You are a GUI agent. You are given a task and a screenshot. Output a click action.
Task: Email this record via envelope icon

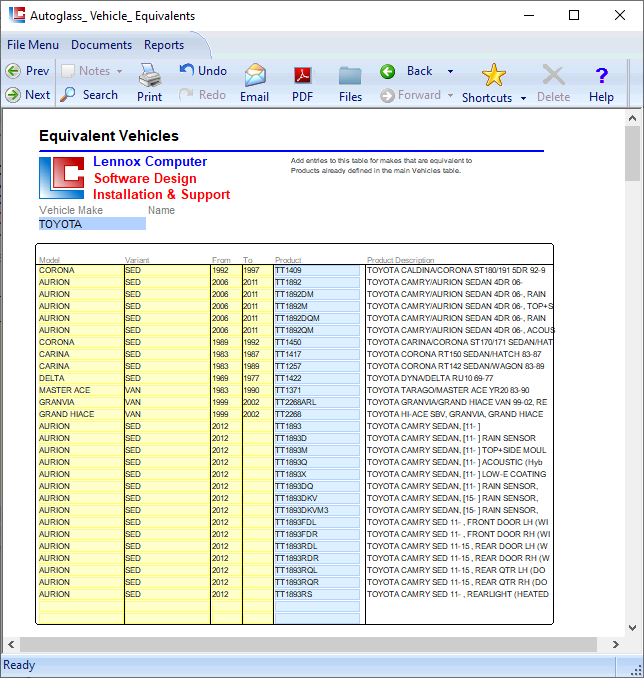coord(255,83)
